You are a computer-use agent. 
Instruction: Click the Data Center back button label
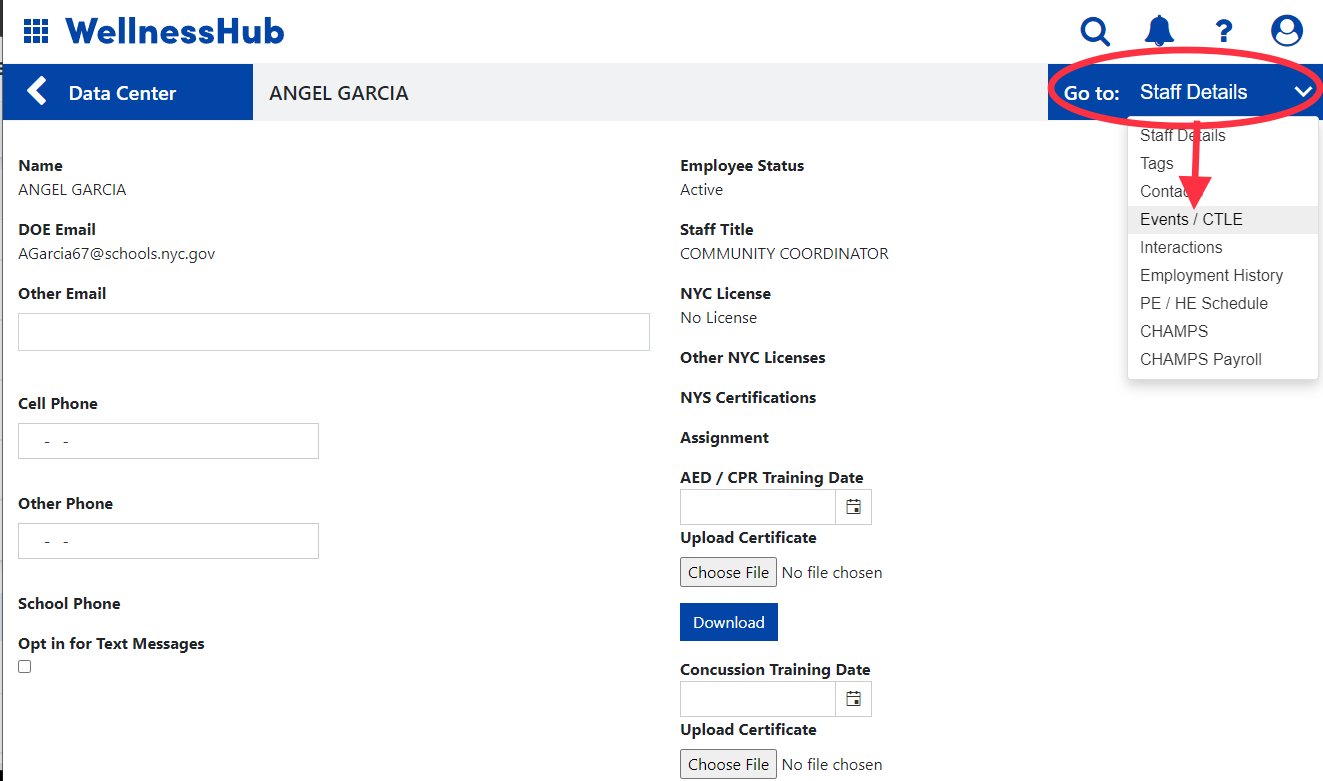tap(122, 93)
